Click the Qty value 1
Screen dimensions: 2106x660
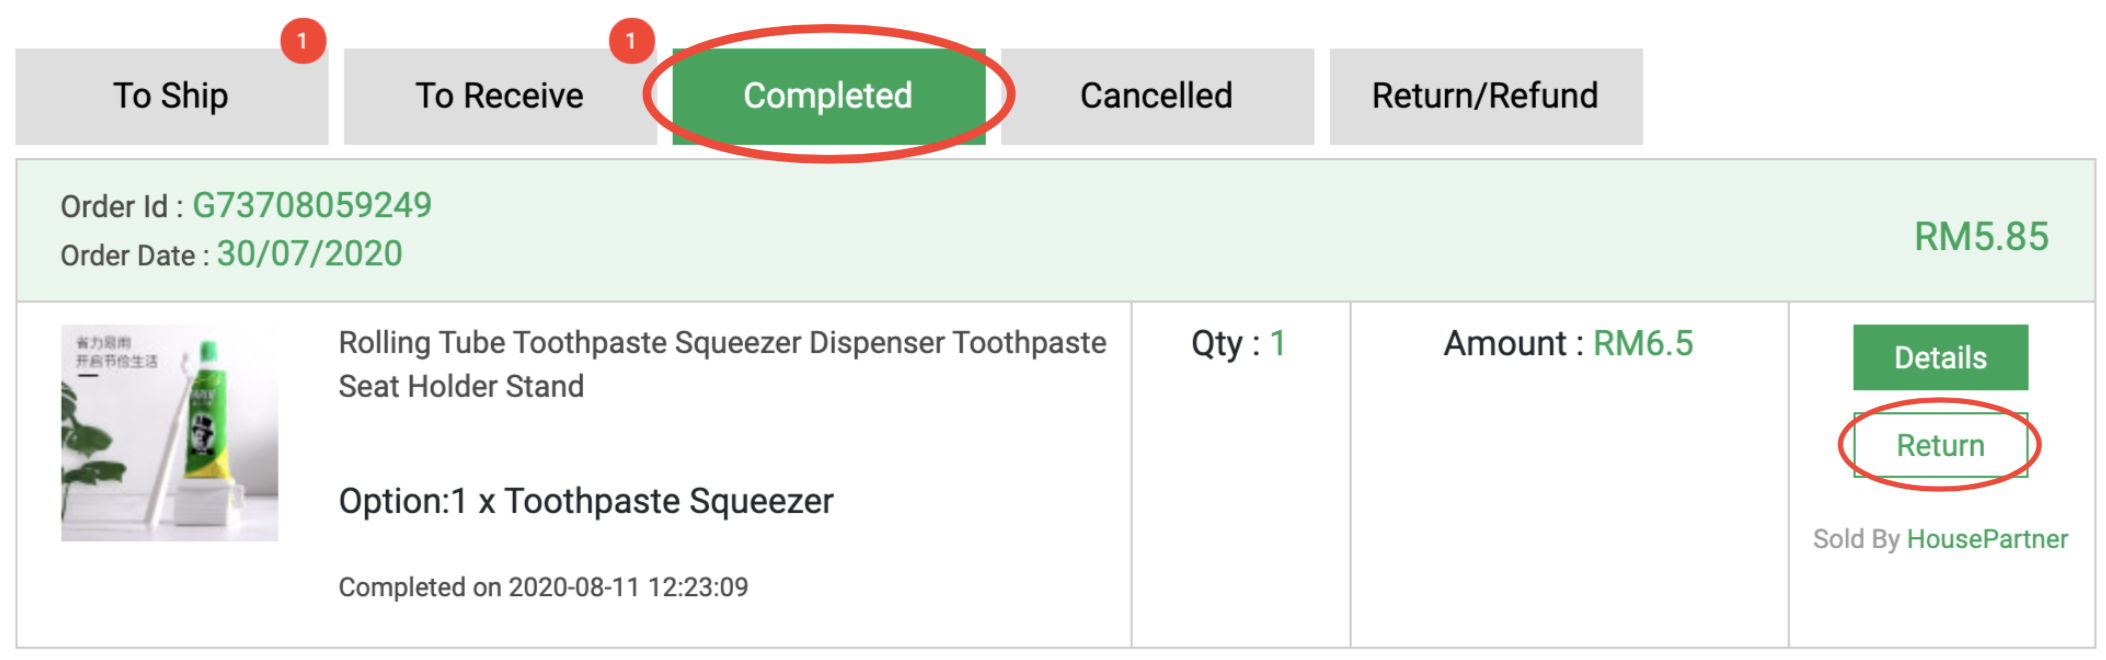1278,344
